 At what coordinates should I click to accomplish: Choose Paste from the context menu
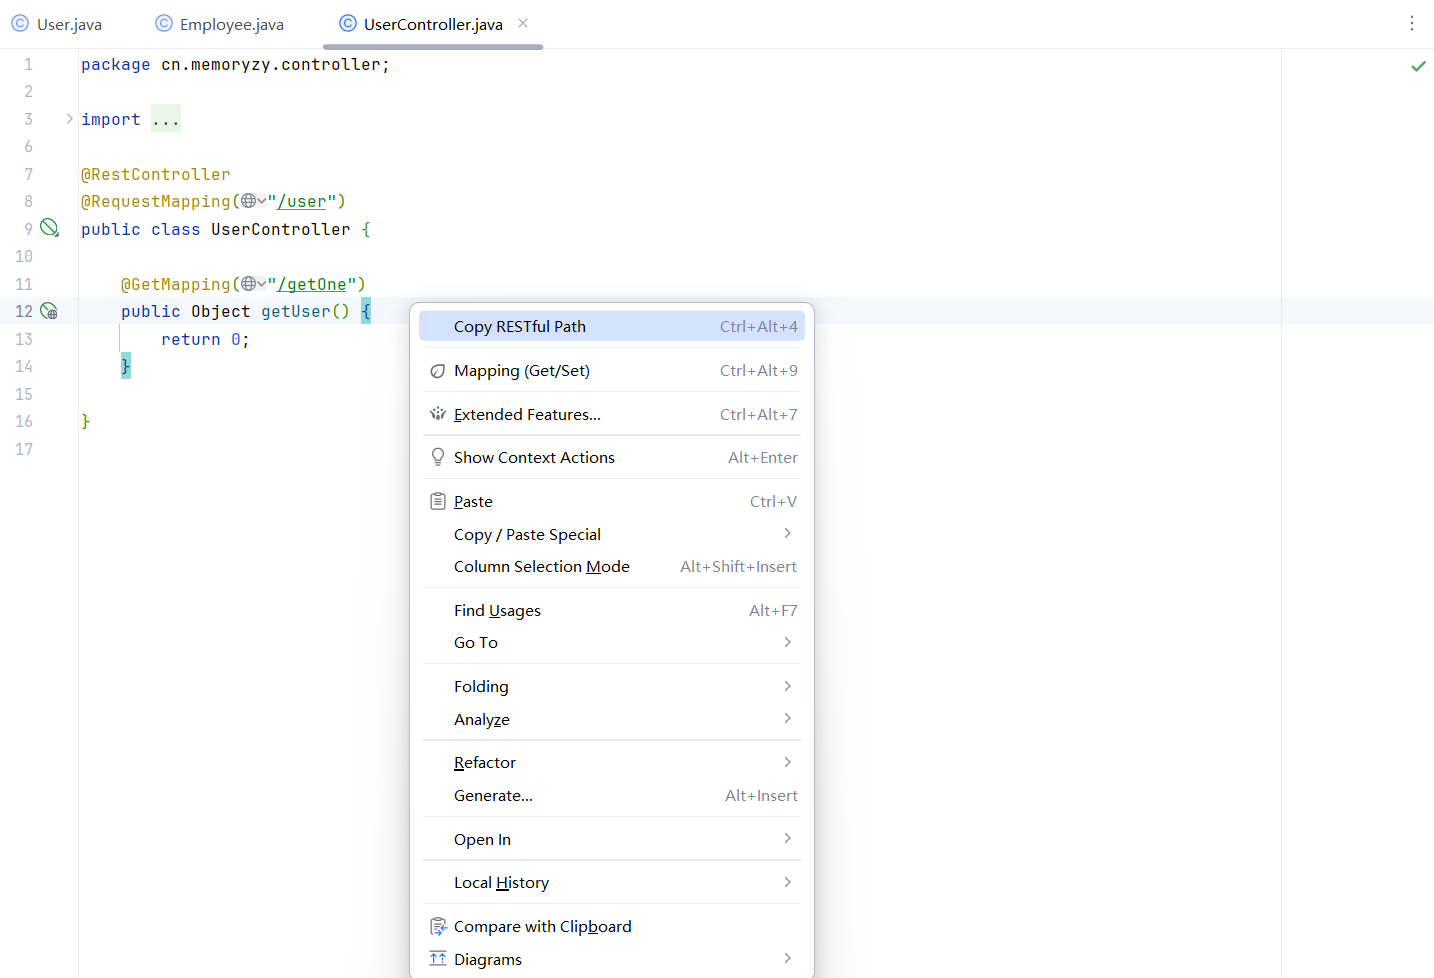pos(473,502)
